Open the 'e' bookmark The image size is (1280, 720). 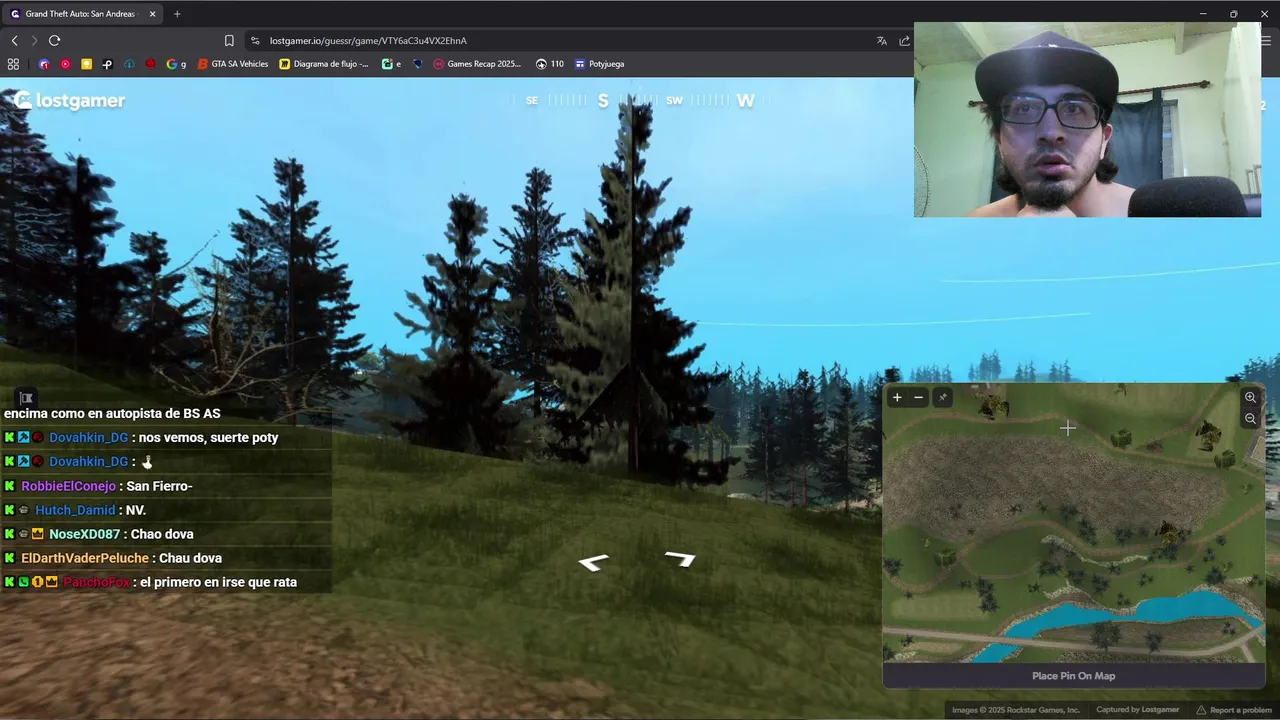coord(392,64)
